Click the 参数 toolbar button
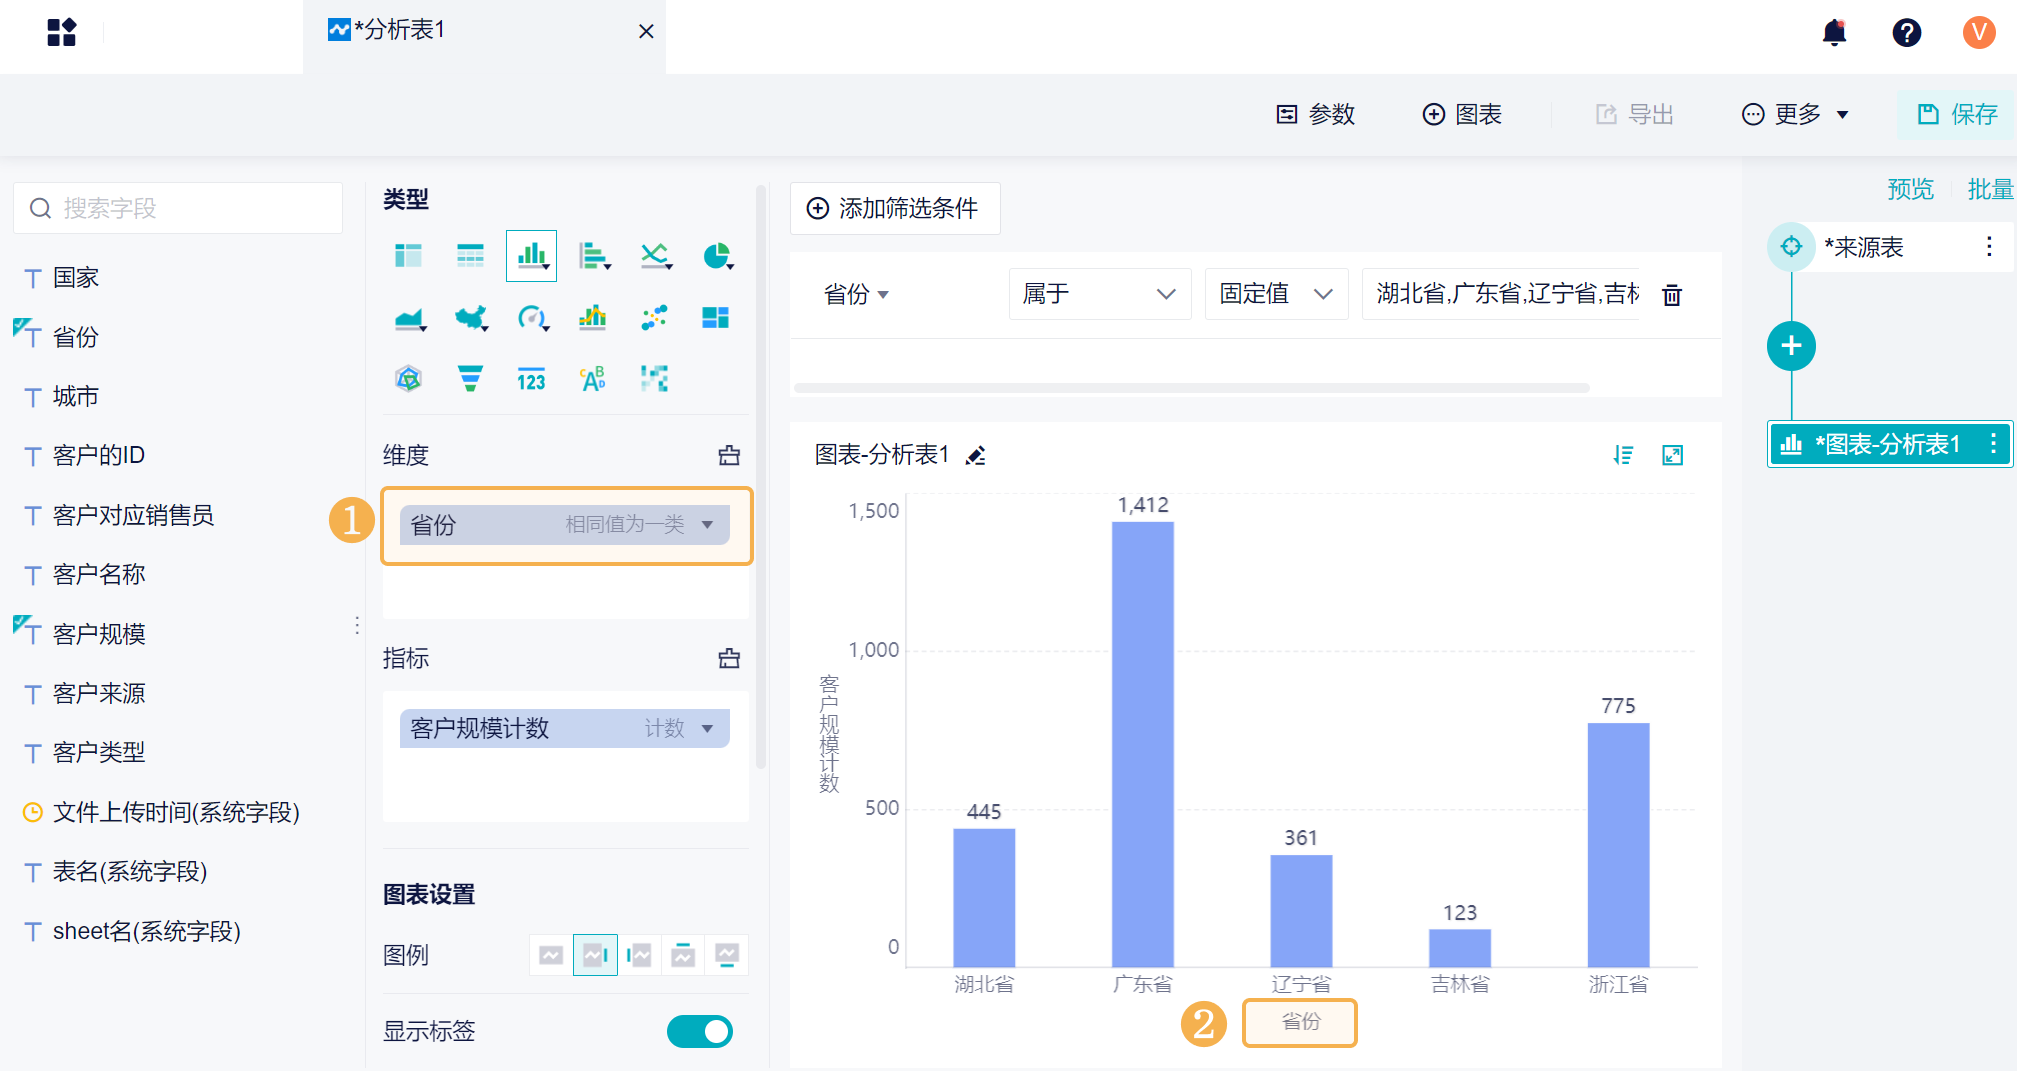 (1316, 114)
